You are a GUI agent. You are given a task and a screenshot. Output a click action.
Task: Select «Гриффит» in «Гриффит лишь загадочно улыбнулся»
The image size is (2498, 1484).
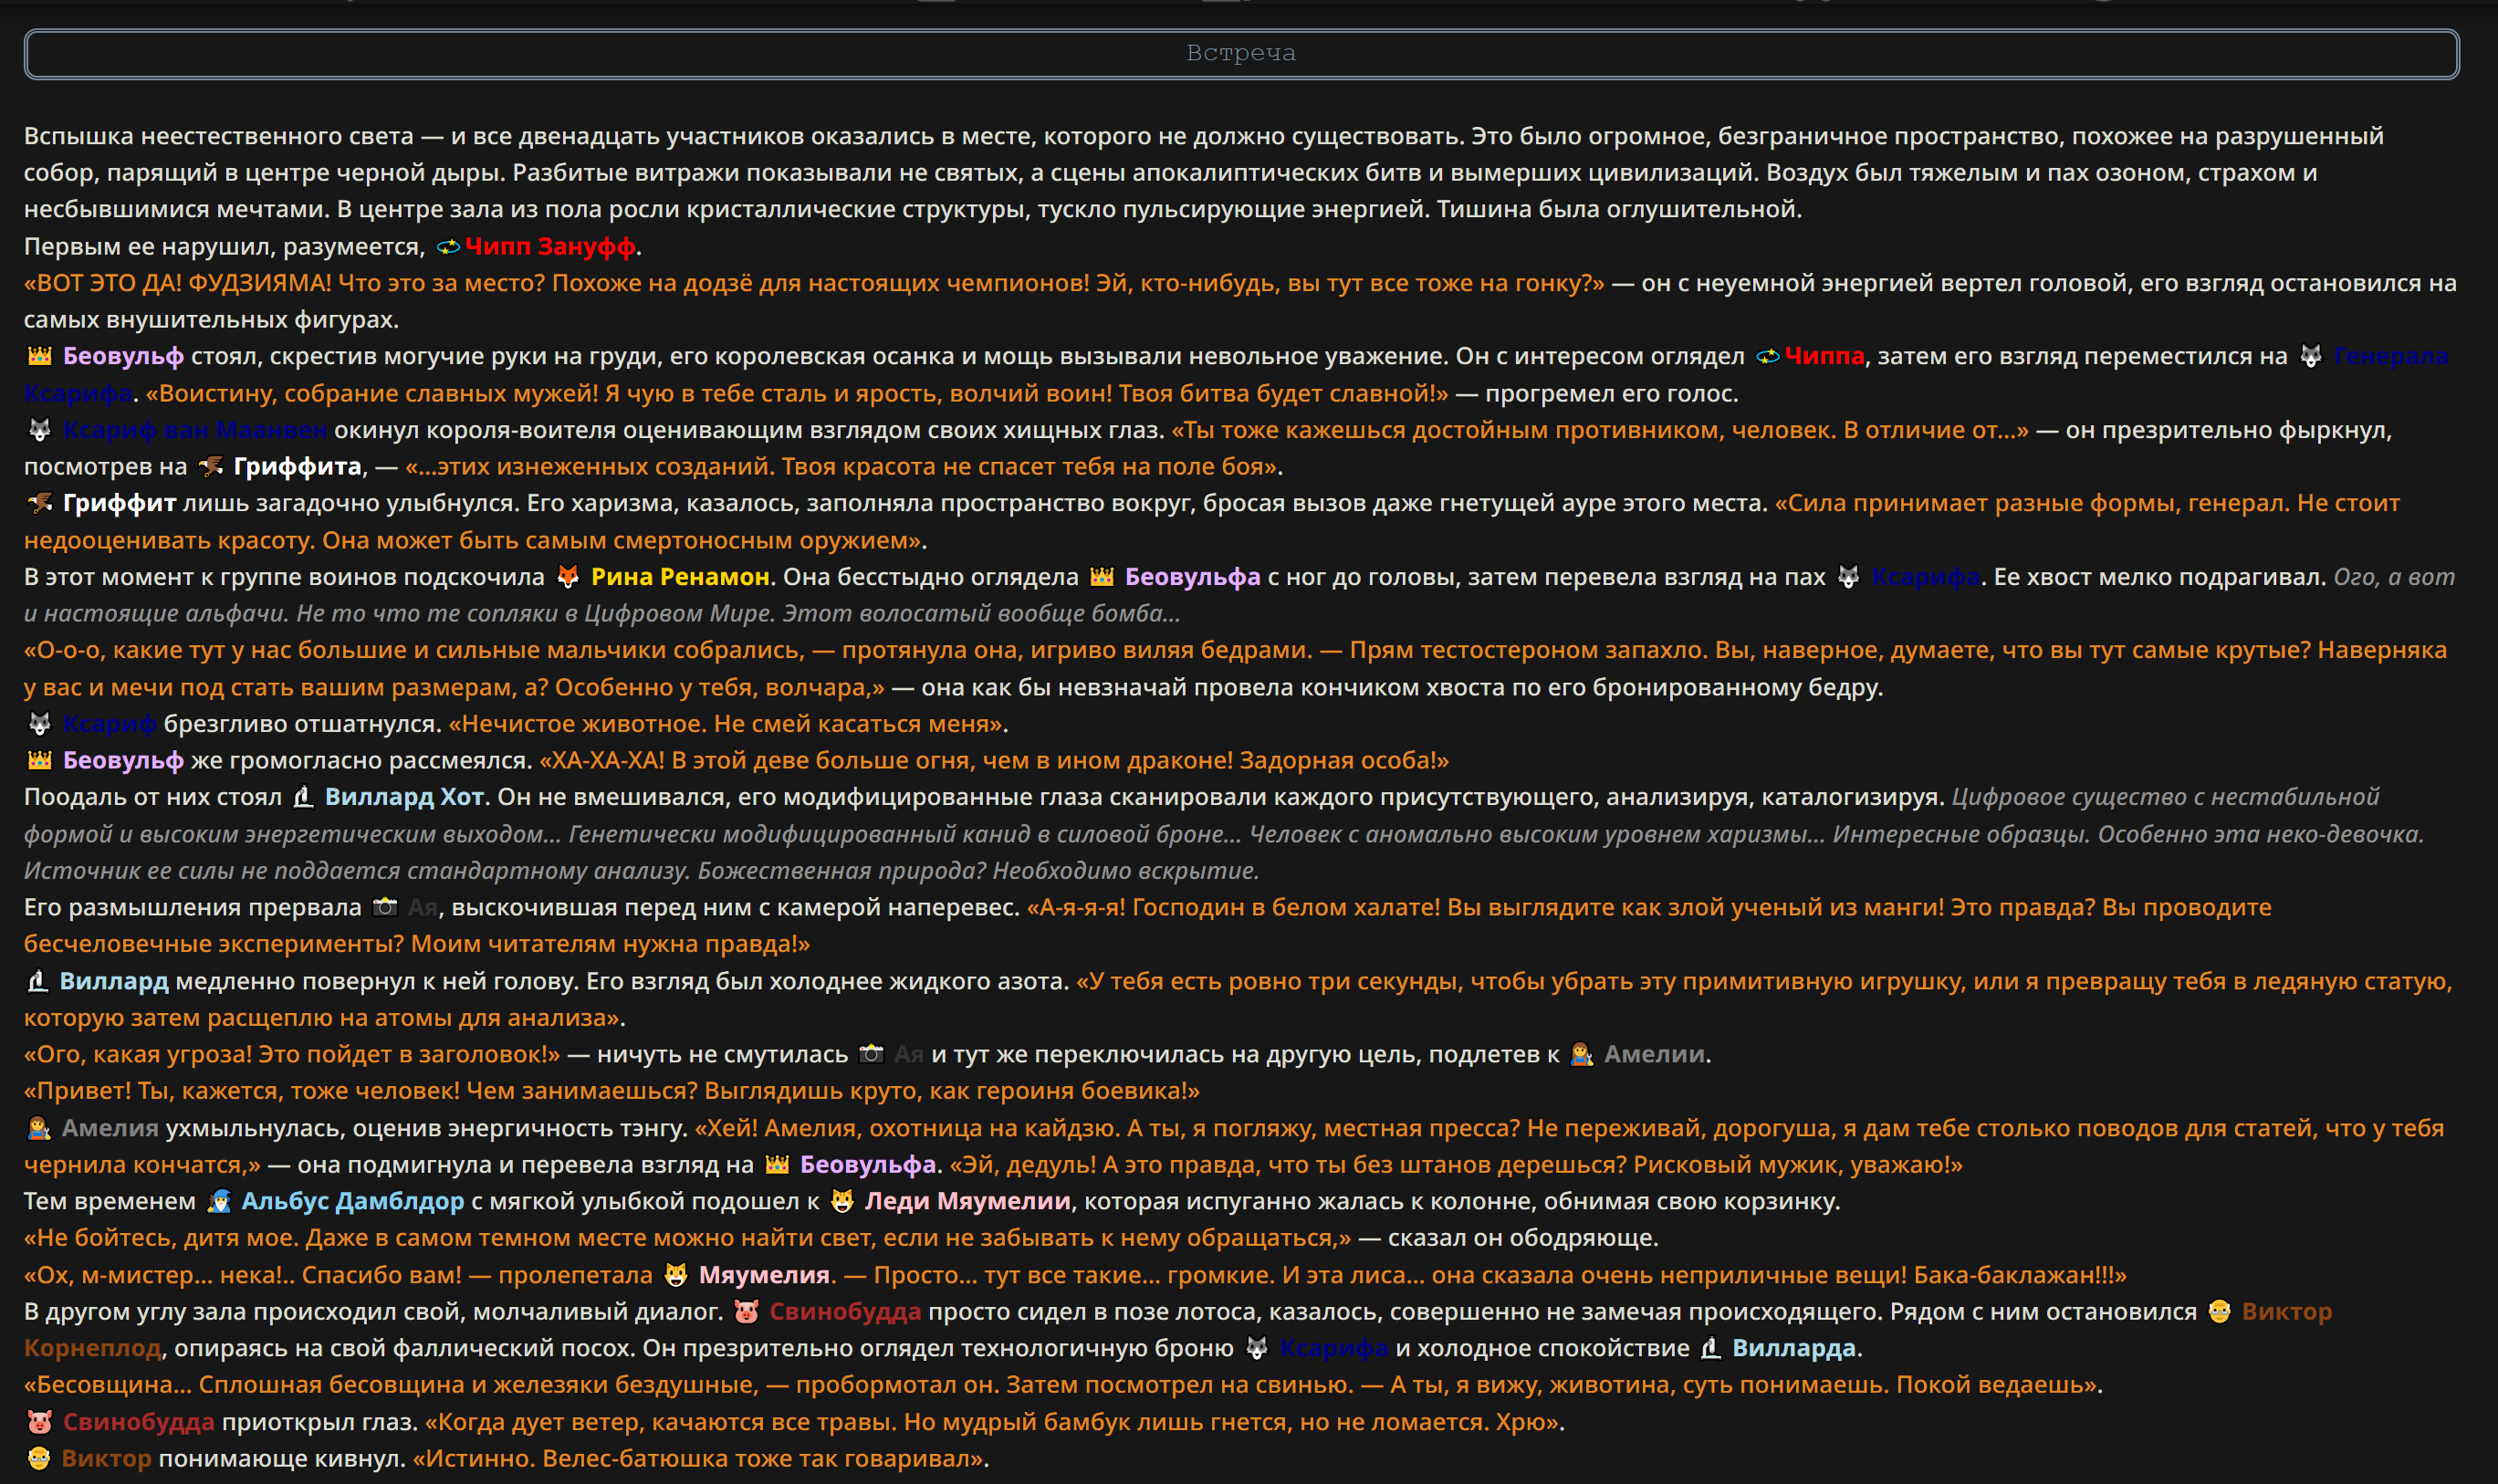(x=119, y=503)
